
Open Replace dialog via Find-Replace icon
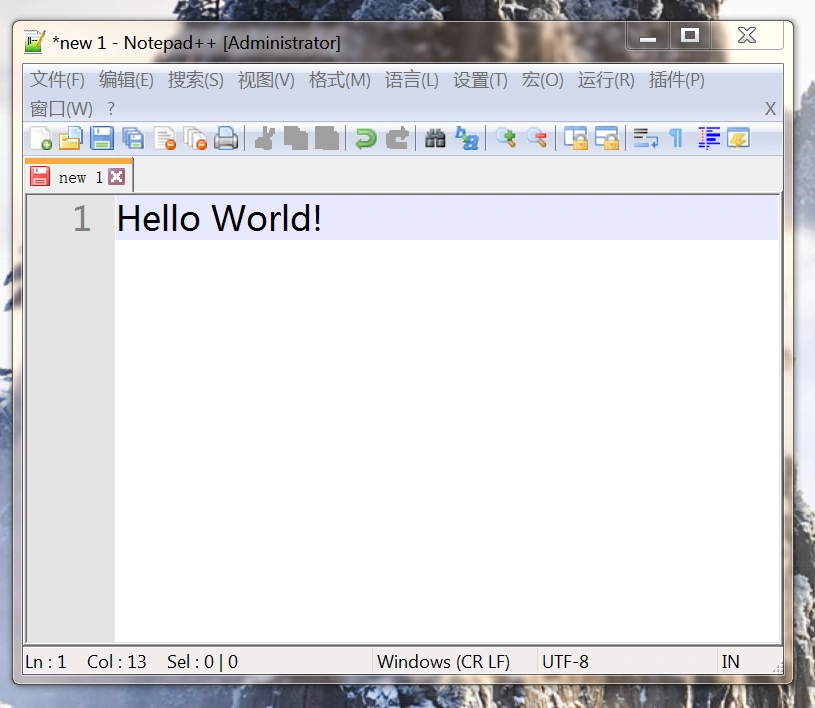466,138
